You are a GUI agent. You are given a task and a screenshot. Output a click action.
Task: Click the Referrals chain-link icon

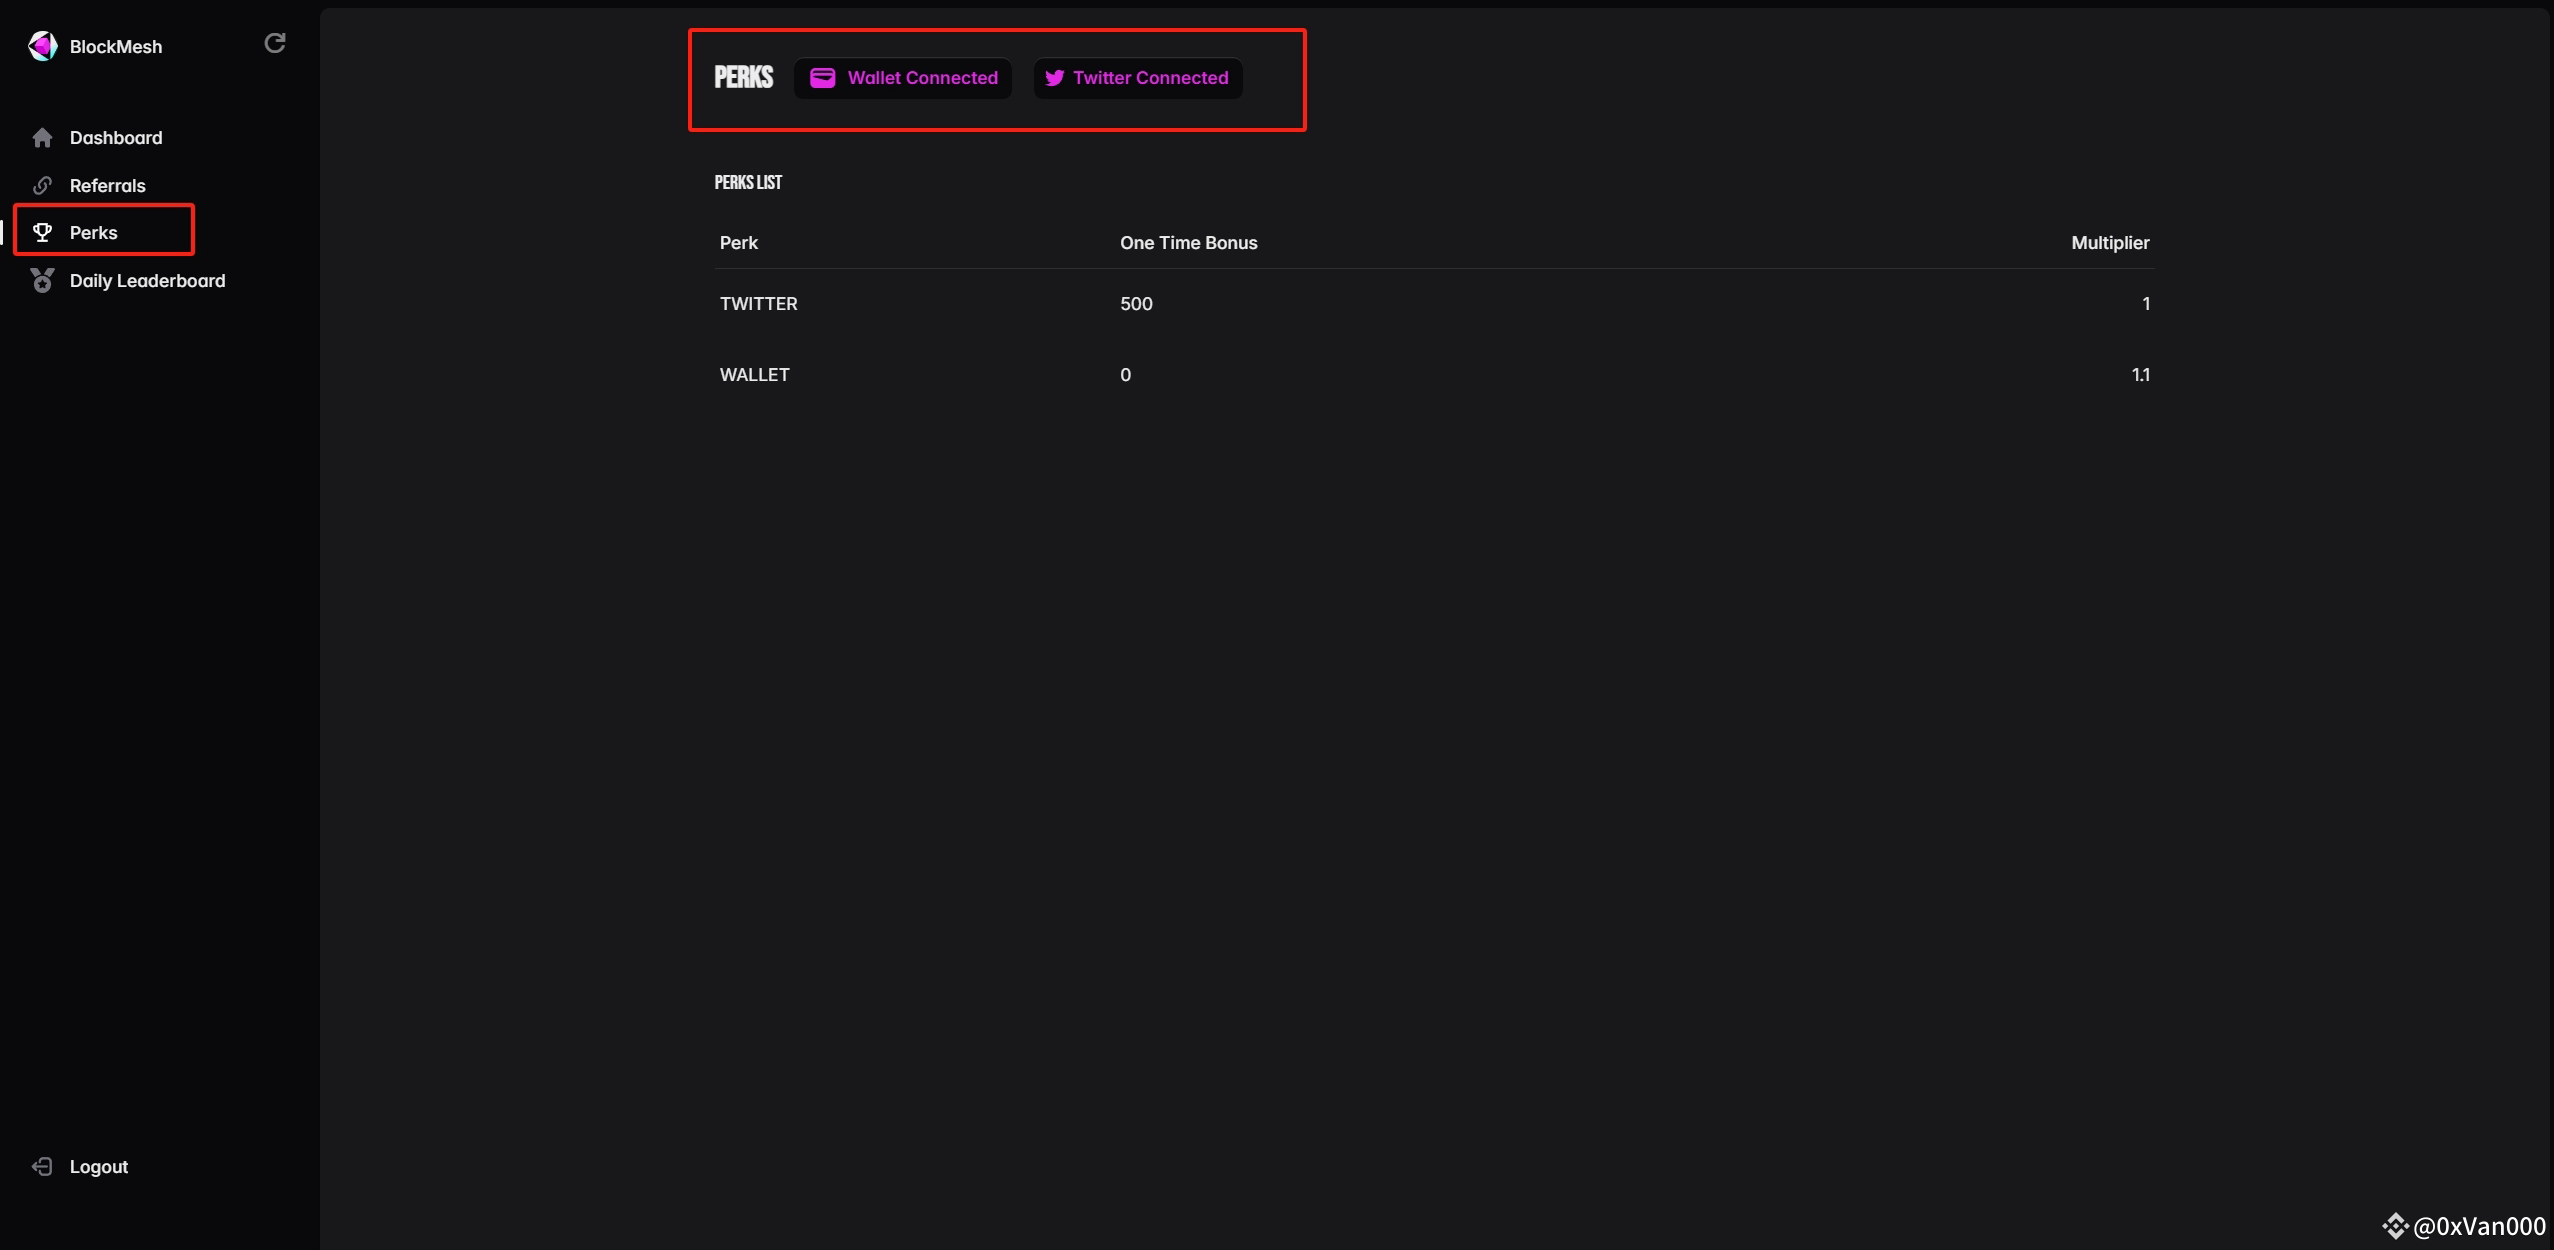tap(42, 186)
